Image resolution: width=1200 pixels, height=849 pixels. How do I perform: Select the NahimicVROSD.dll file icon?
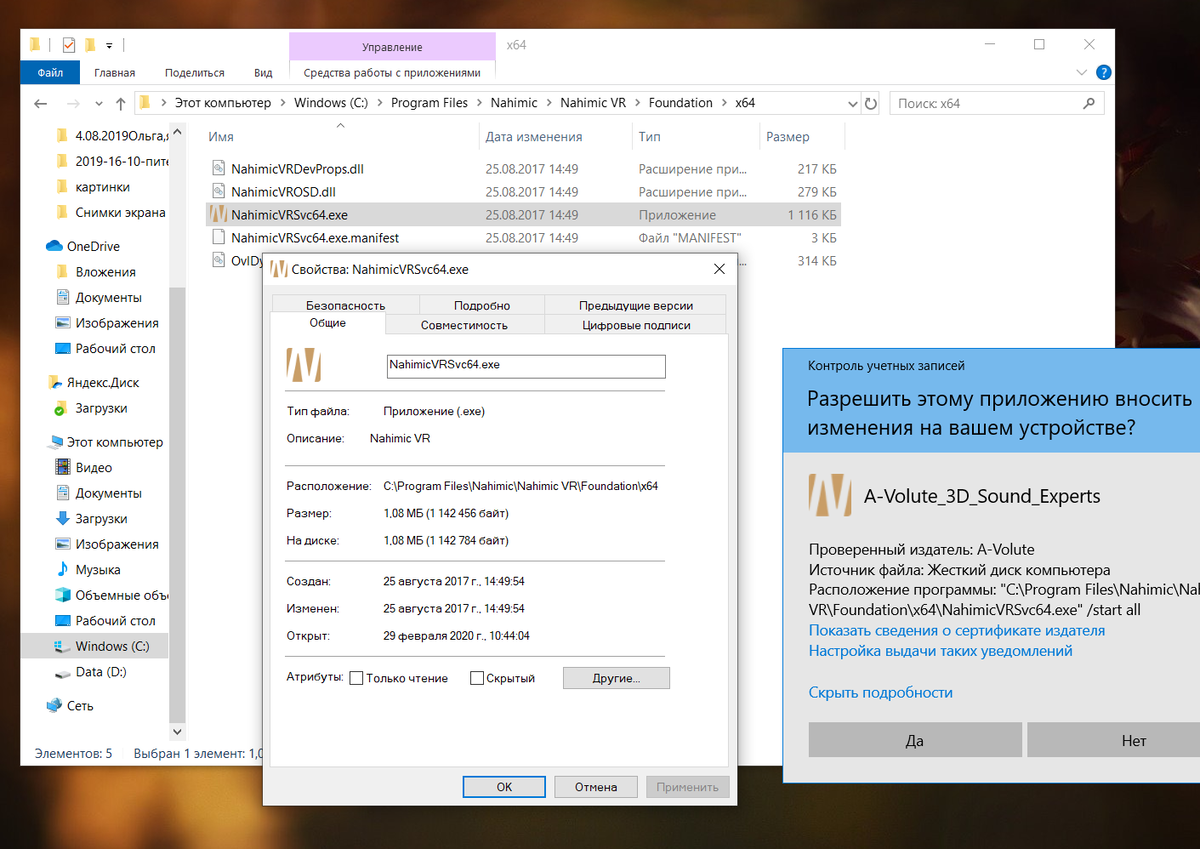[x=219, y=191]
